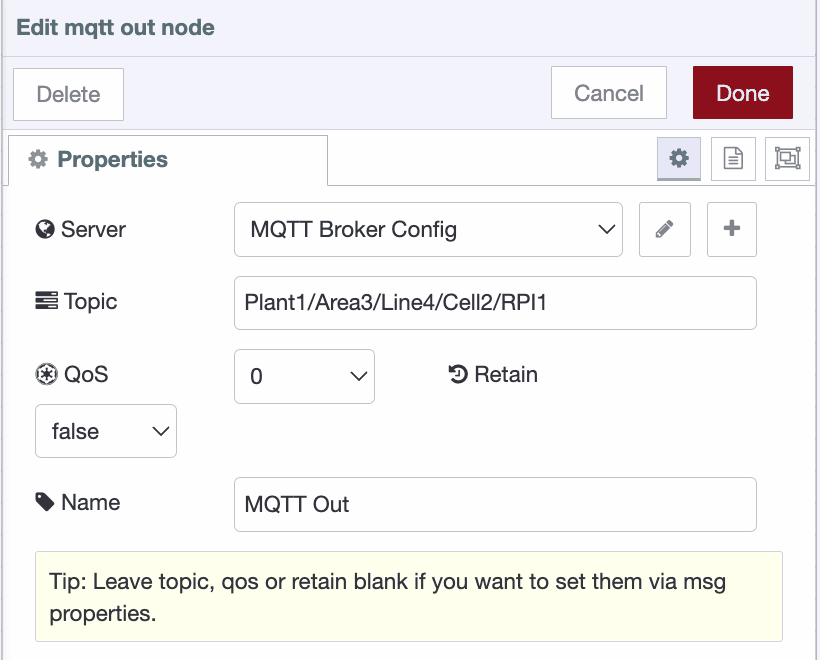This screenshot has height=660, width=820.
Task: Cancel editing the mqtt out node
Action: (608, 93)
